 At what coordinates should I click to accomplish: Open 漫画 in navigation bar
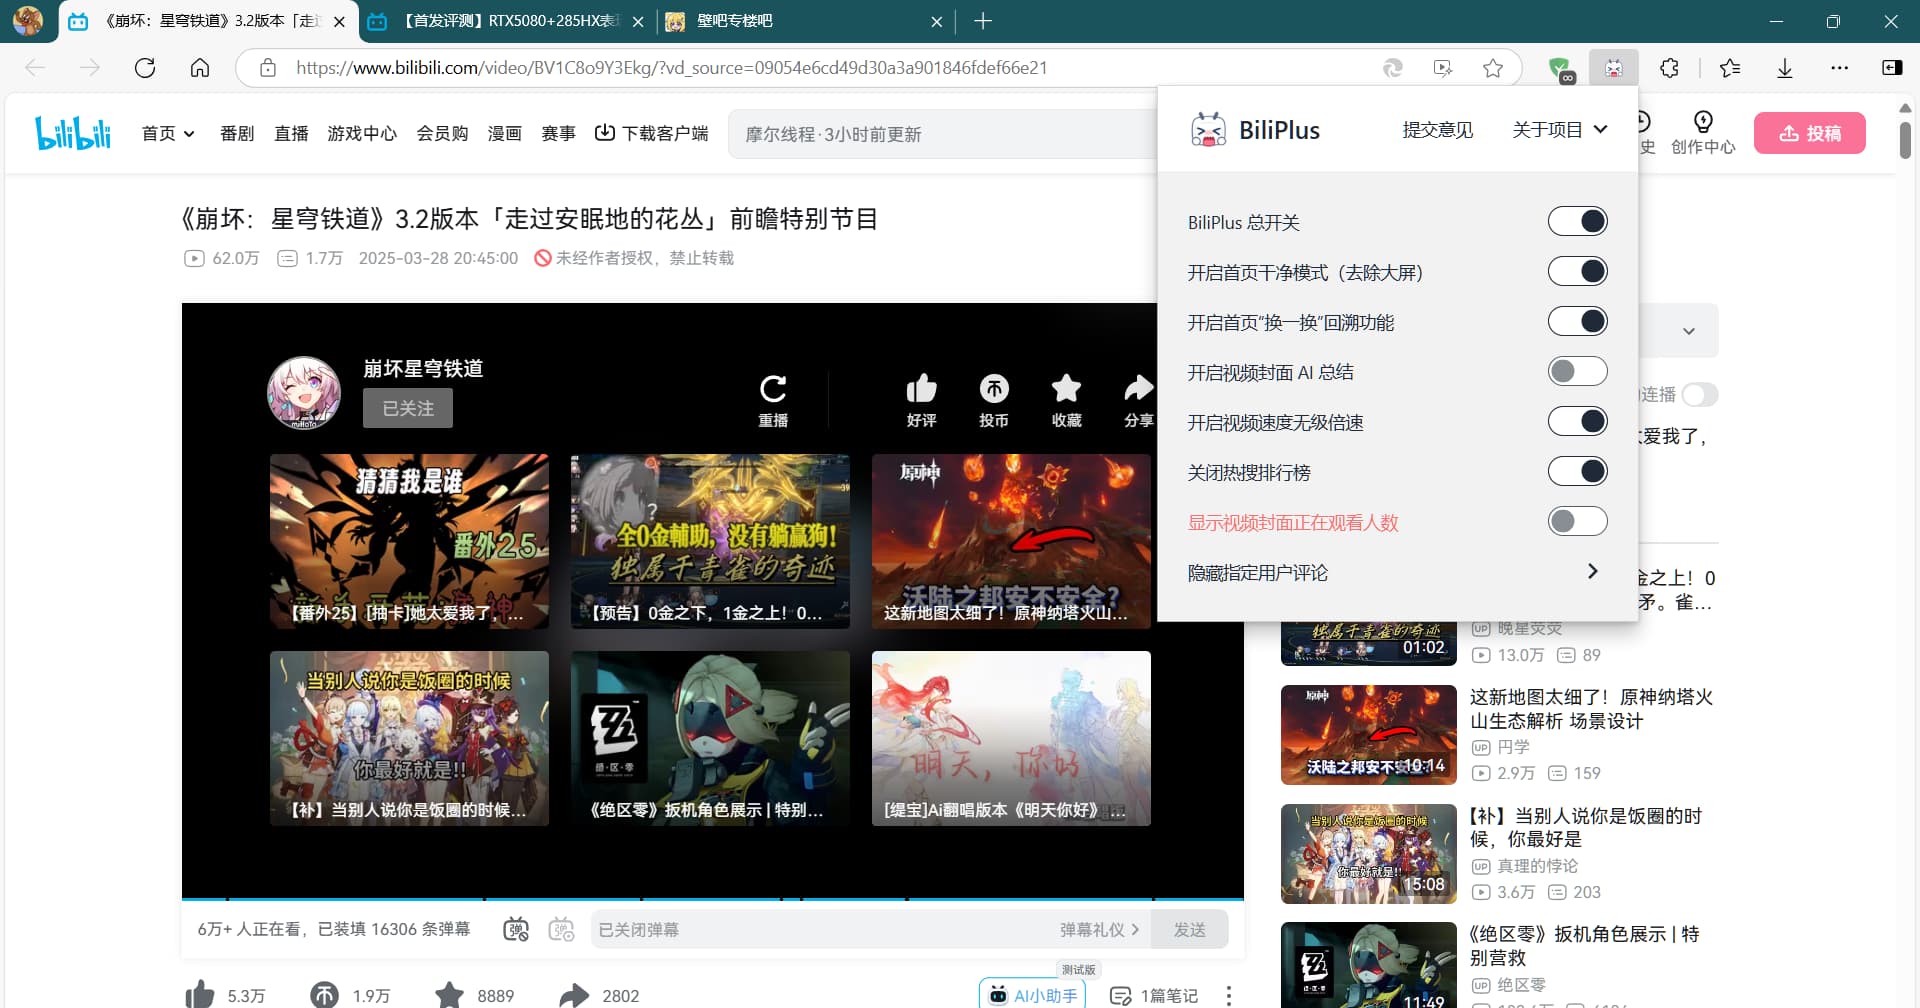click(504, 133)
